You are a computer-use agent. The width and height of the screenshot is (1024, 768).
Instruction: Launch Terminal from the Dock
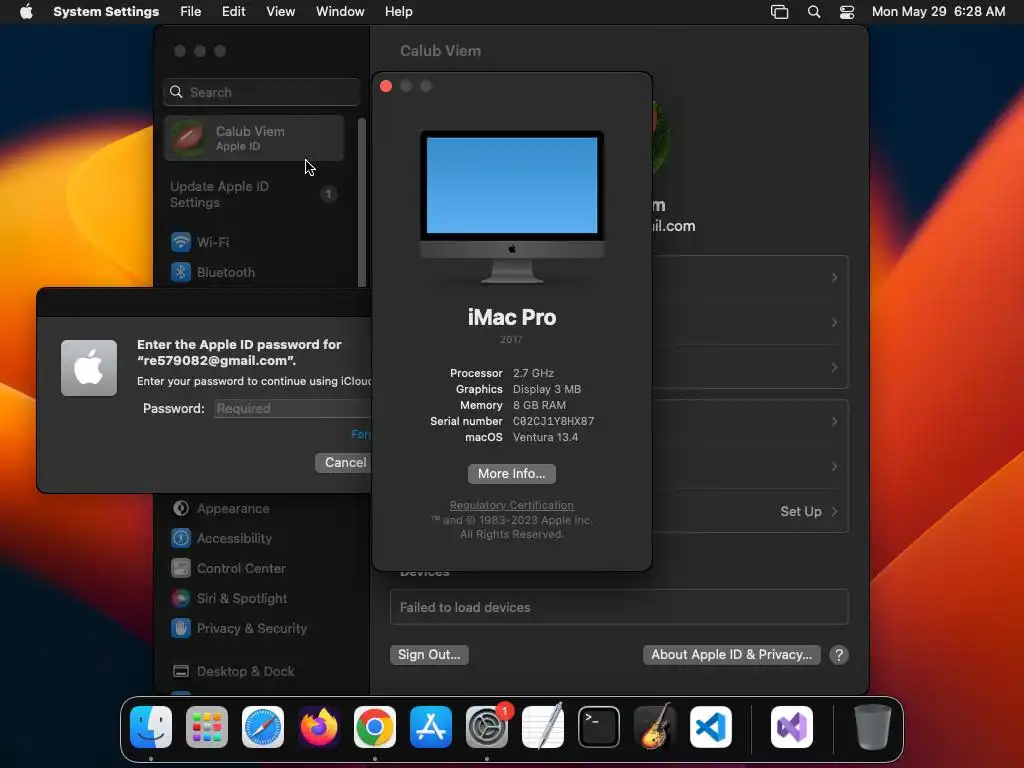(x=599, y=727)
